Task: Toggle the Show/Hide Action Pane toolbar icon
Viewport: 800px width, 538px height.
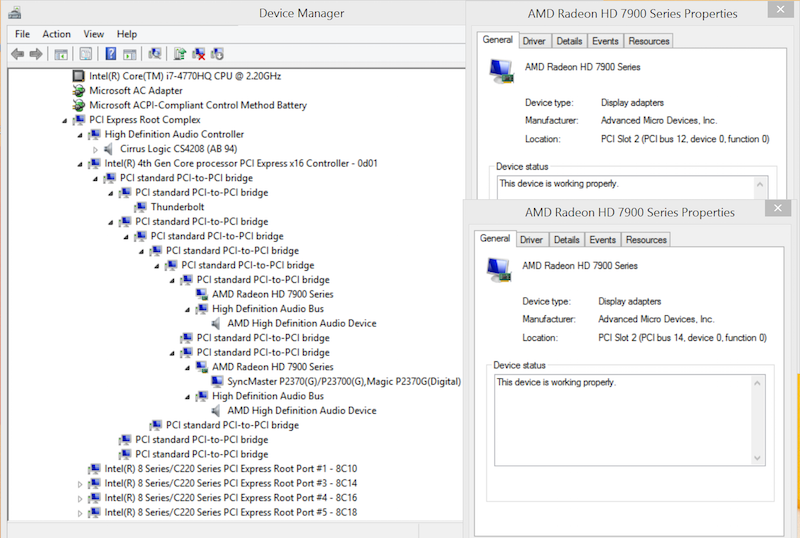Action: pos(130,54)
